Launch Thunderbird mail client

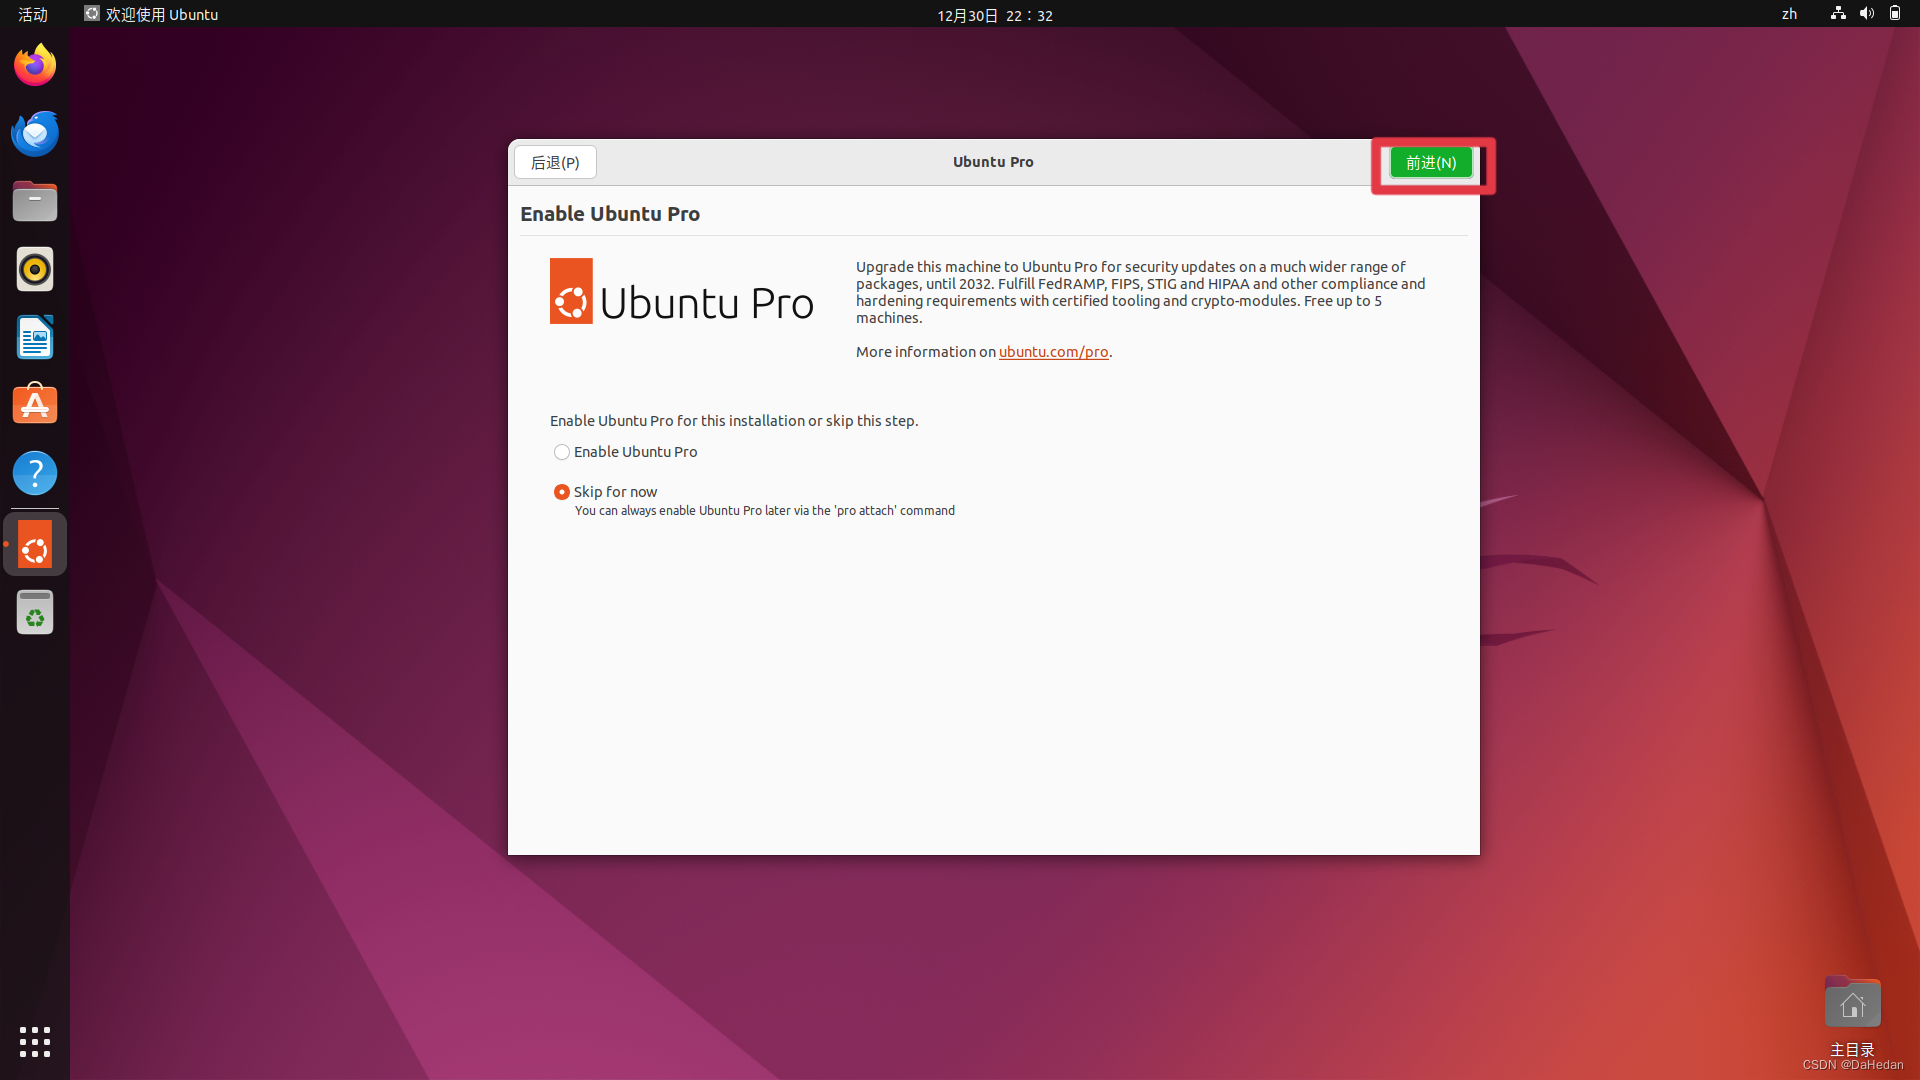click(x=35, y=134)
